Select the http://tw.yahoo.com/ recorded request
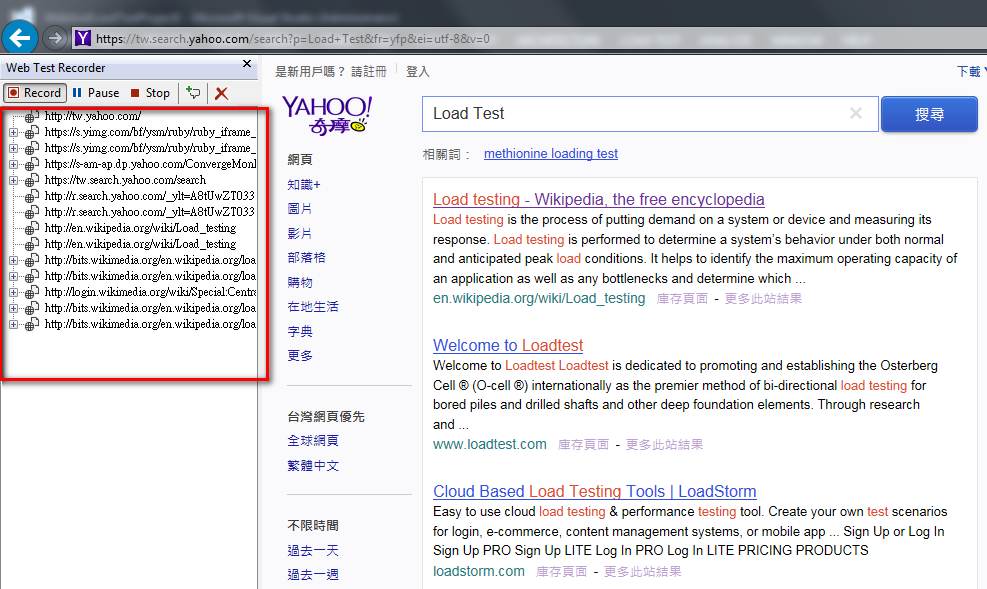This screenshot has width=987, height=589. tap(93, 116)
